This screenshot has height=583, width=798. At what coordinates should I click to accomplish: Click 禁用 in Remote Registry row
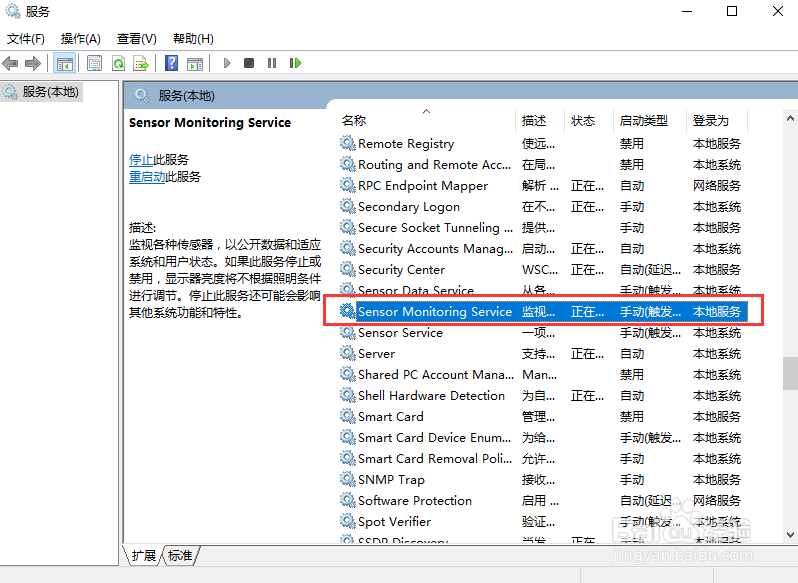click(x=632, y=143)
